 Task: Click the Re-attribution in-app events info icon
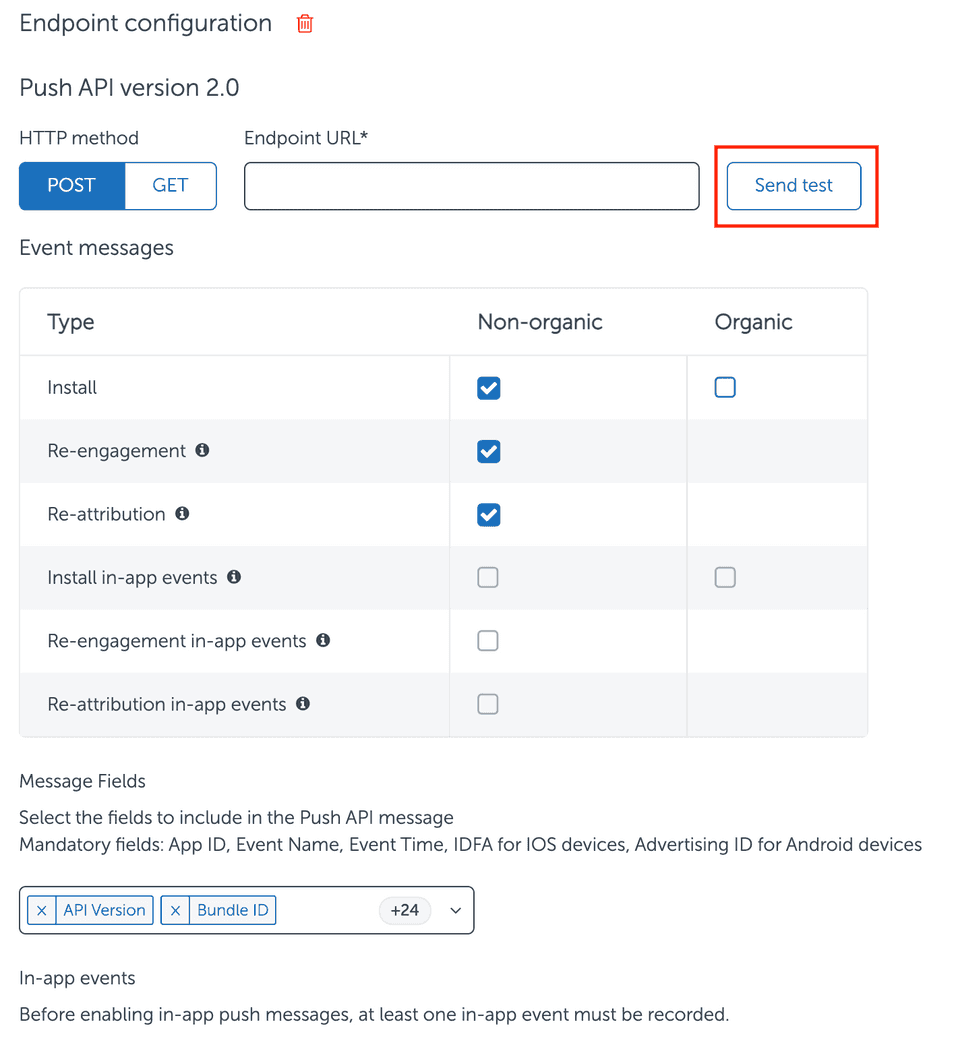click(x=303, y=703)
